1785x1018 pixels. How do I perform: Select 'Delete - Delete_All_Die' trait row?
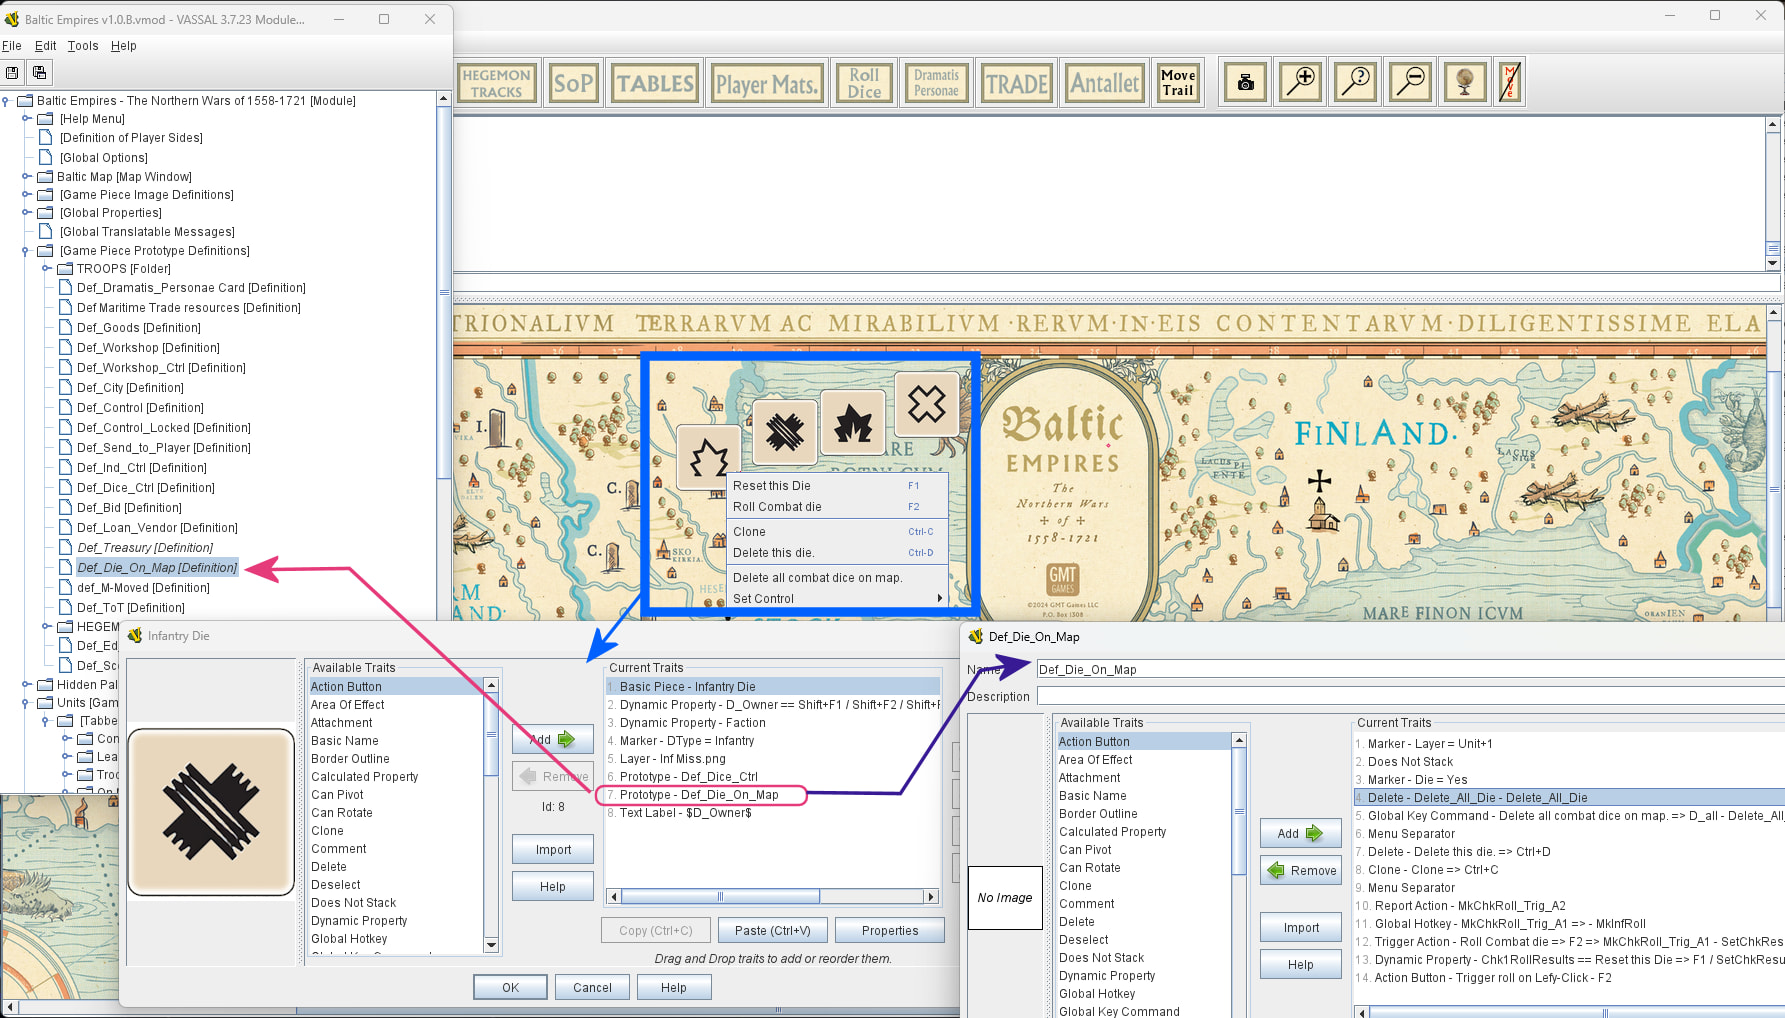tap(1569, 797)
